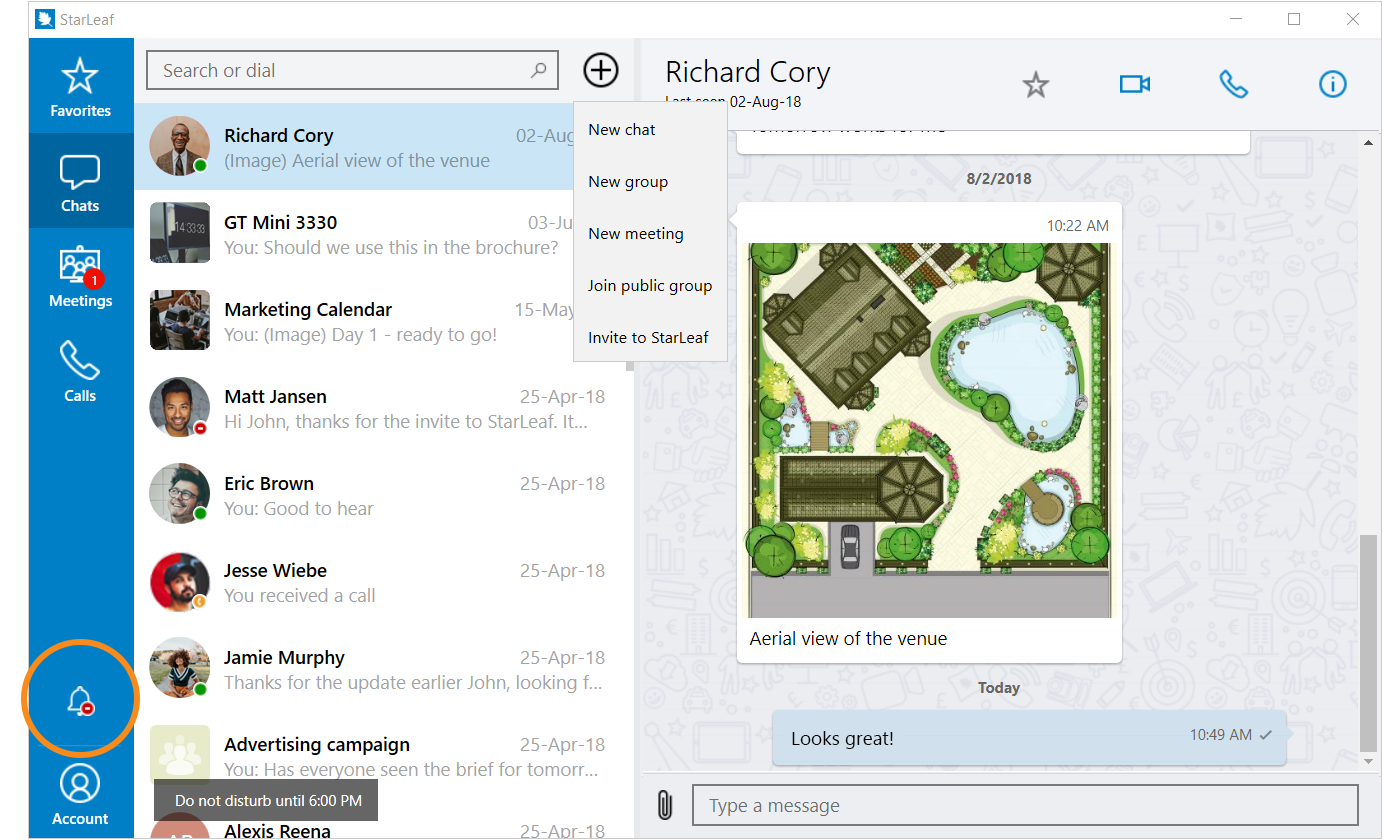
Task: Show contact info with the info icon
Action: point(1332,85)
